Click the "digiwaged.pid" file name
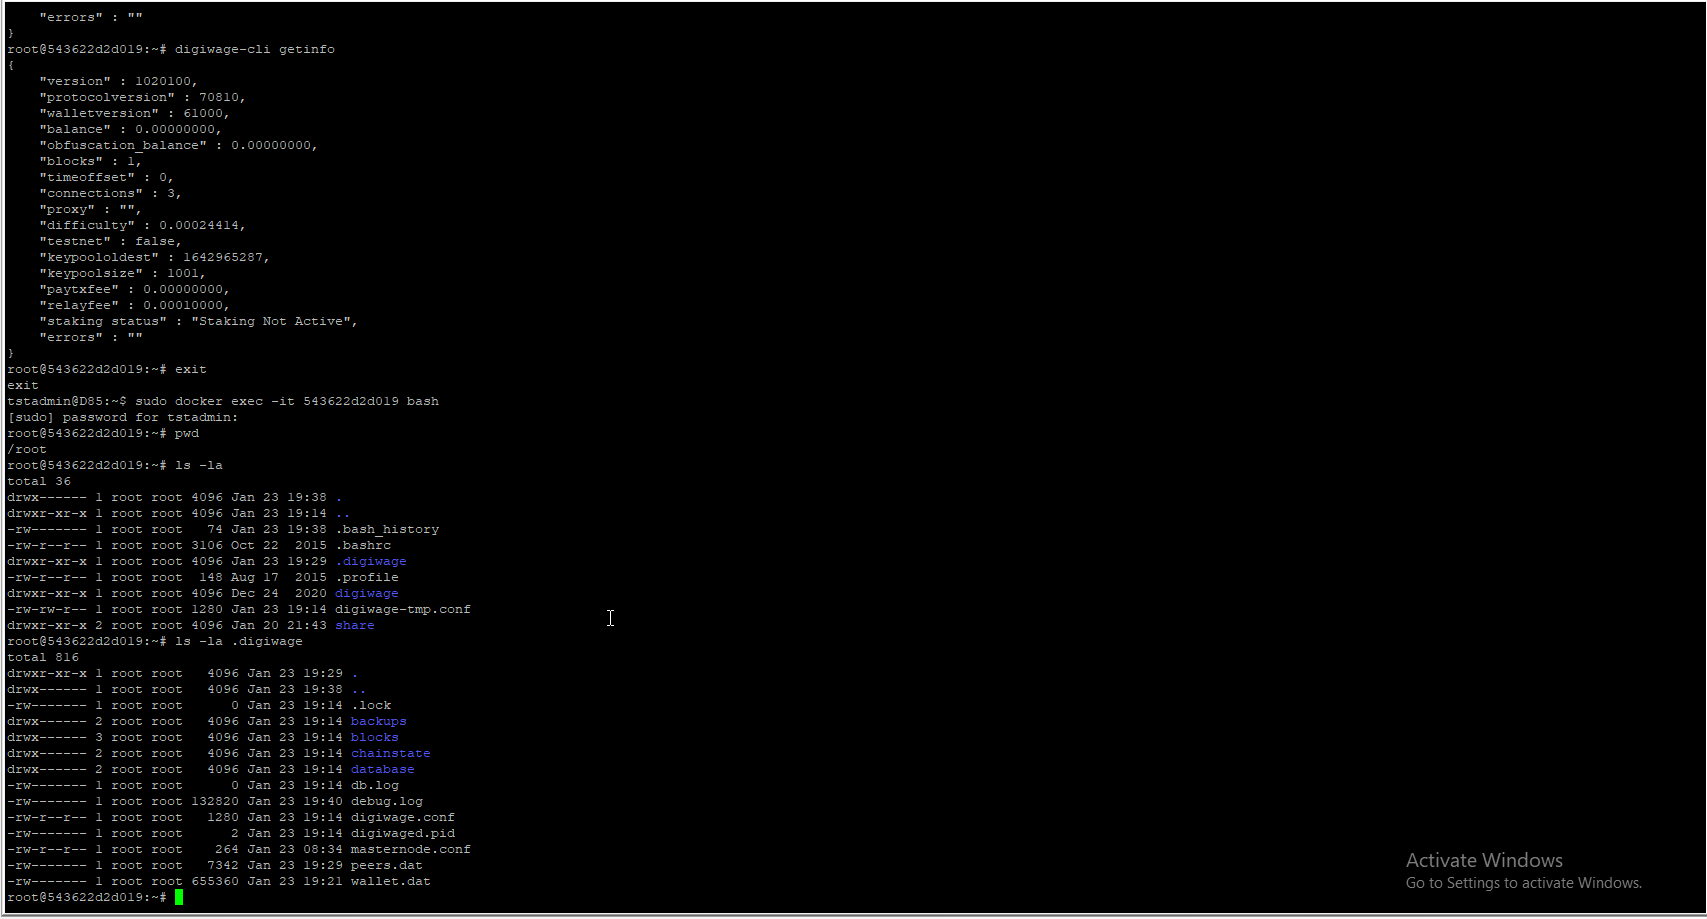 403,833
